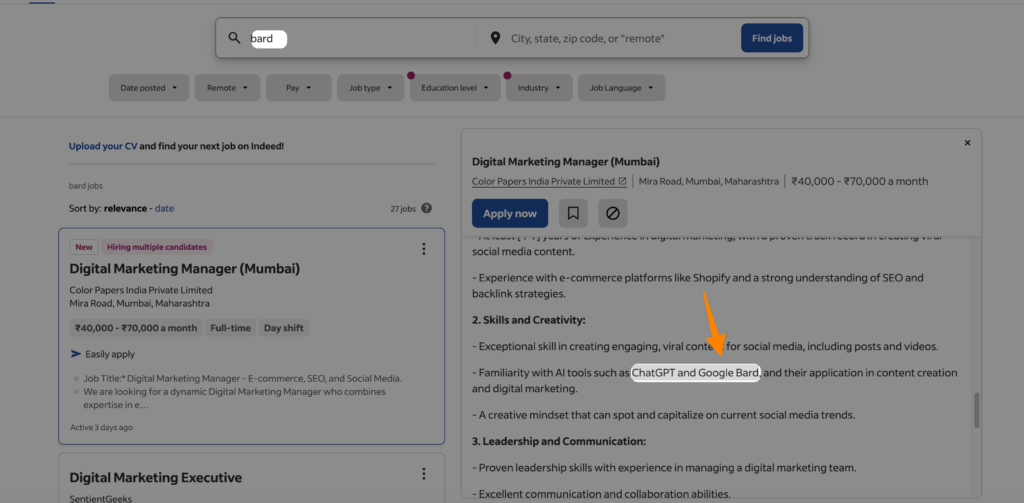The width and height of the screenshot is (1024, 503).
Task: Expand the Date posted filter
Action: 148,88
